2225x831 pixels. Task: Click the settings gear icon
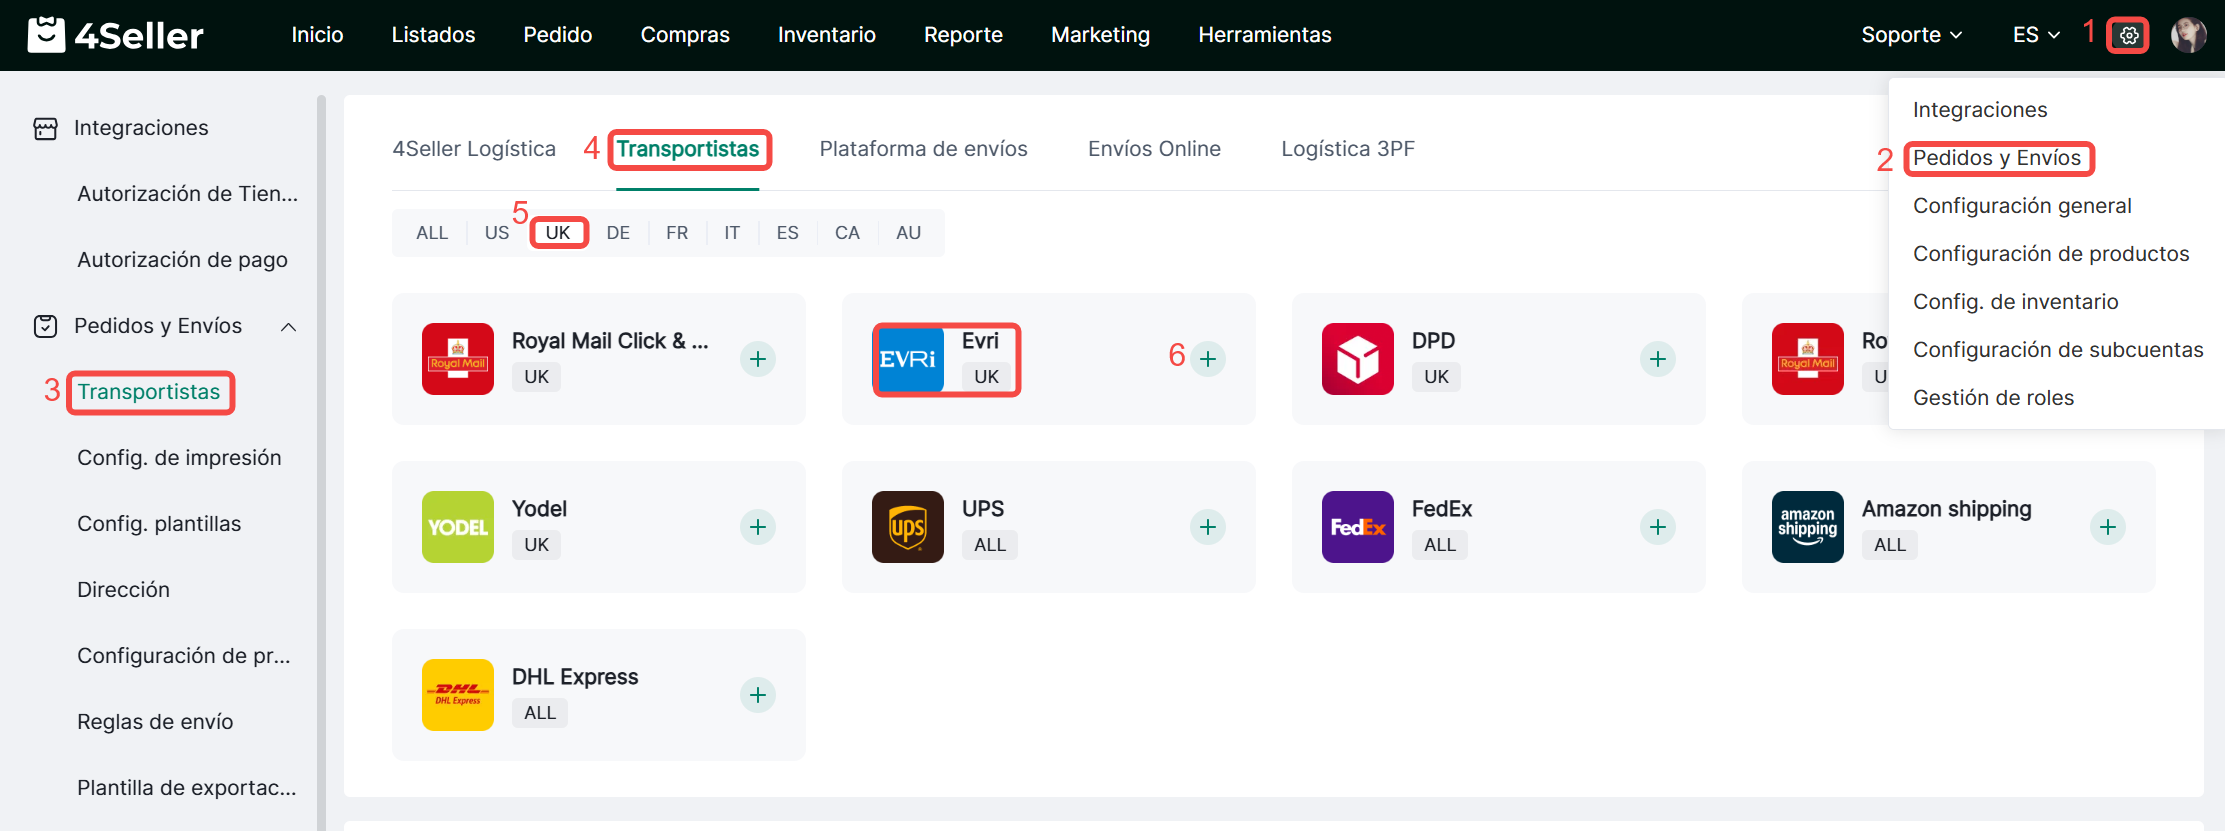(2128, 36)
